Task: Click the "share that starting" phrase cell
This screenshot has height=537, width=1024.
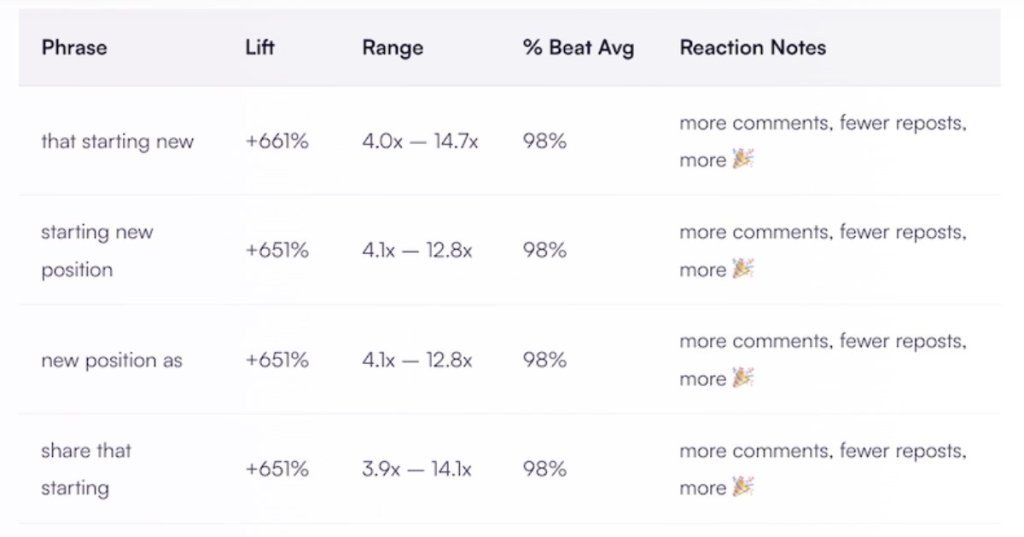Action: pos(86,469)
